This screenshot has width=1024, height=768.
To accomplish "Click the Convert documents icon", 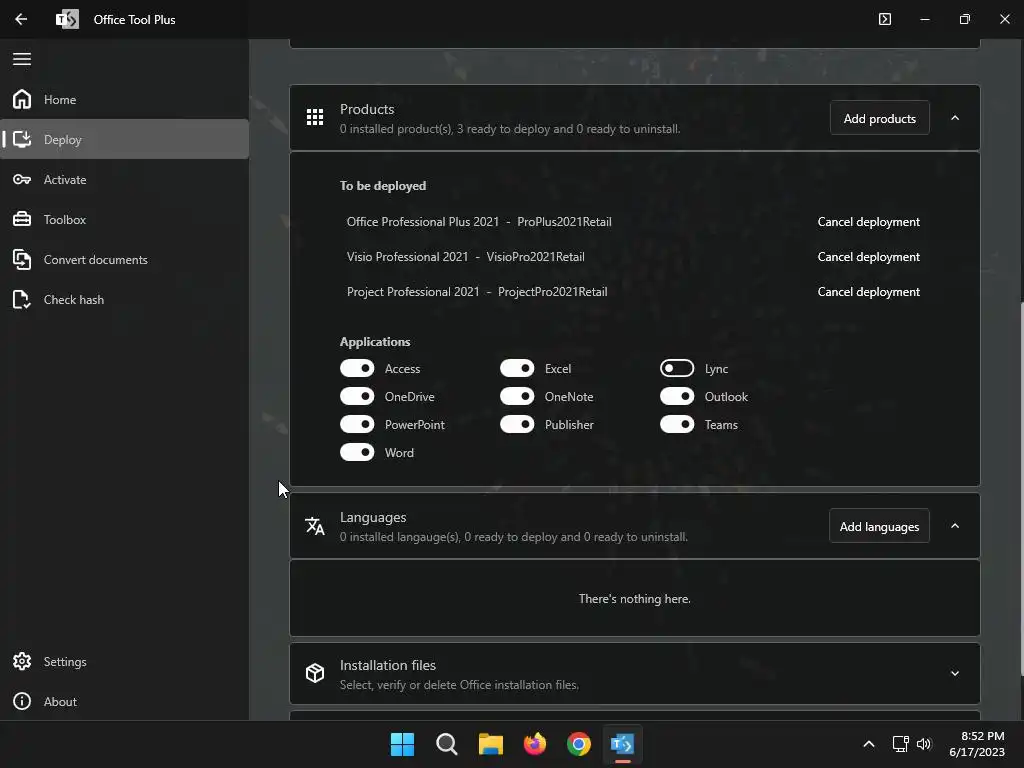I will [x=22, y=259].
